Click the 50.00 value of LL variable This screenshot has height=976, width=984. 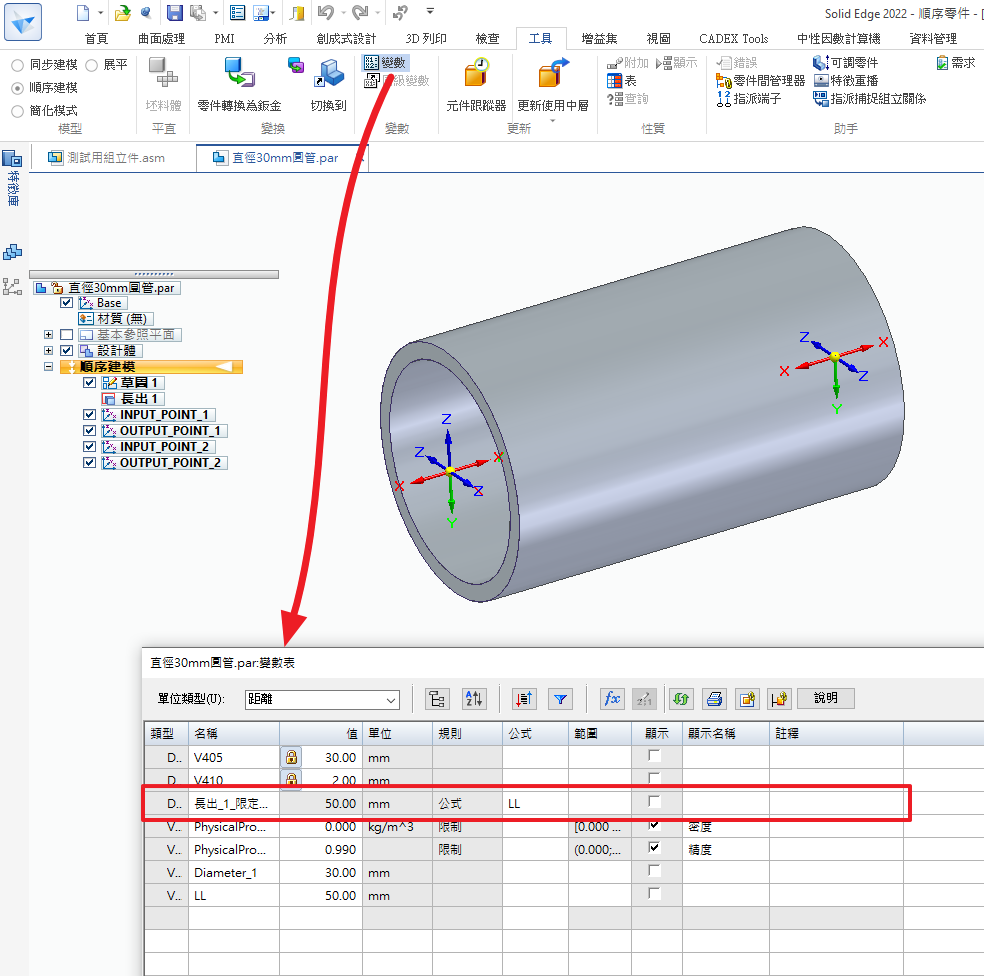coord(340,896)
